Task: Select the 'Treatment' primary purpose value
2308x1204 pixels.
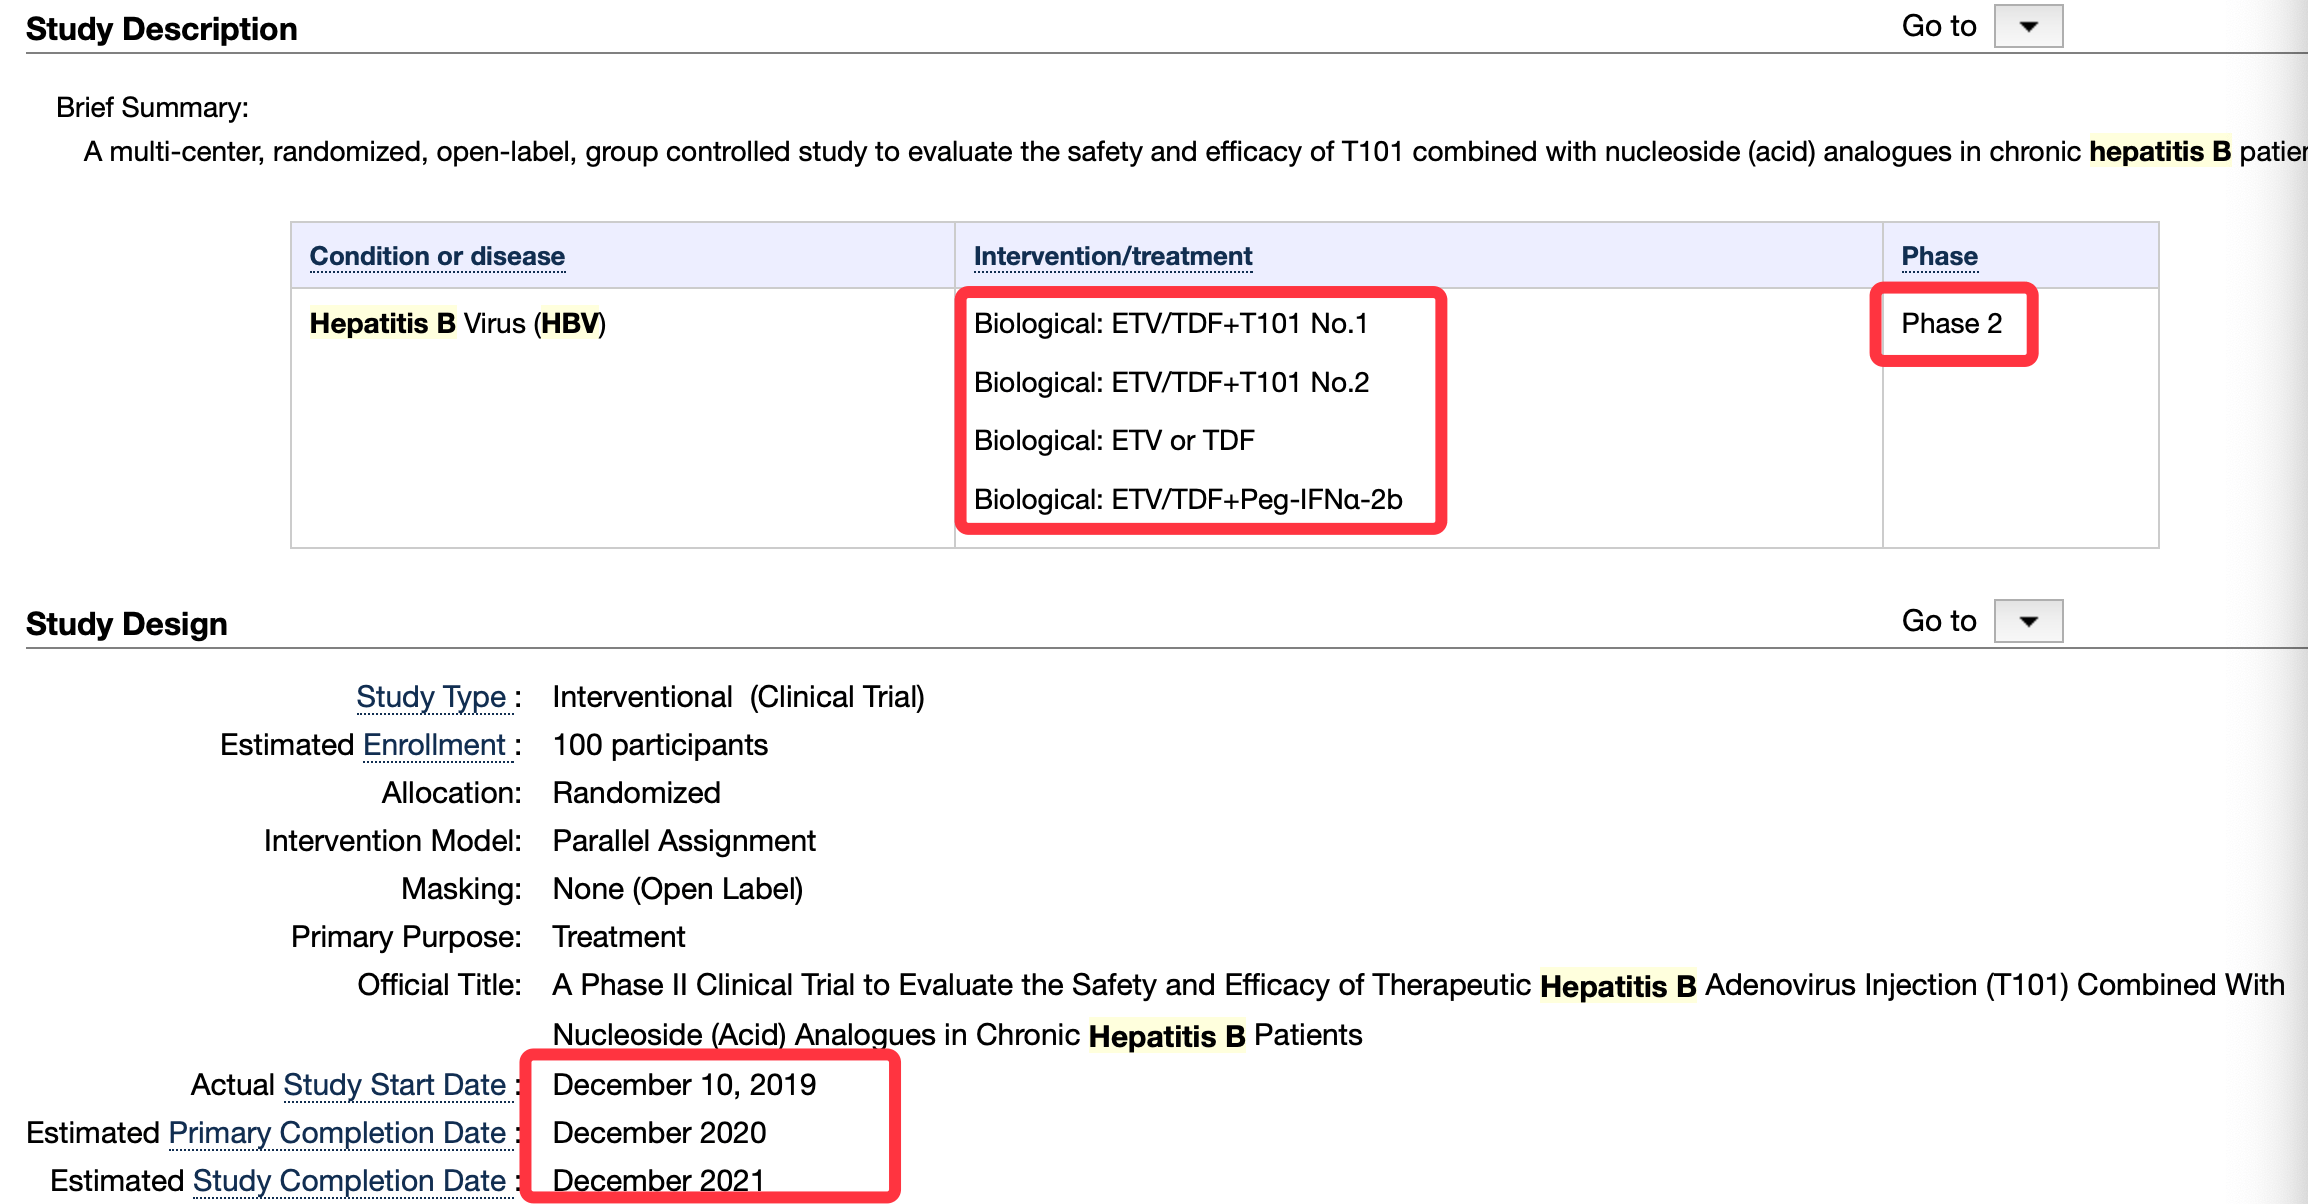Action: [x=618, y=937]
